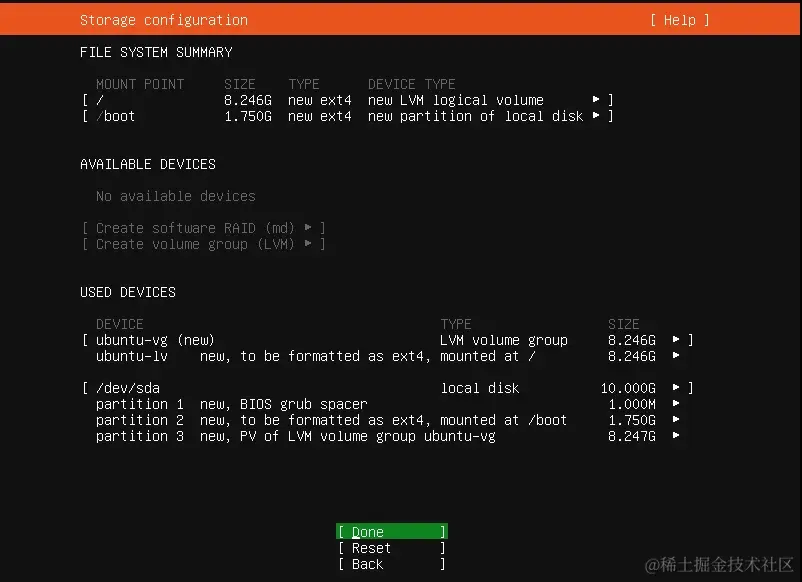Select the Reset button
The width and height of the screenshot is (802, 582).
tap(392, 548)
